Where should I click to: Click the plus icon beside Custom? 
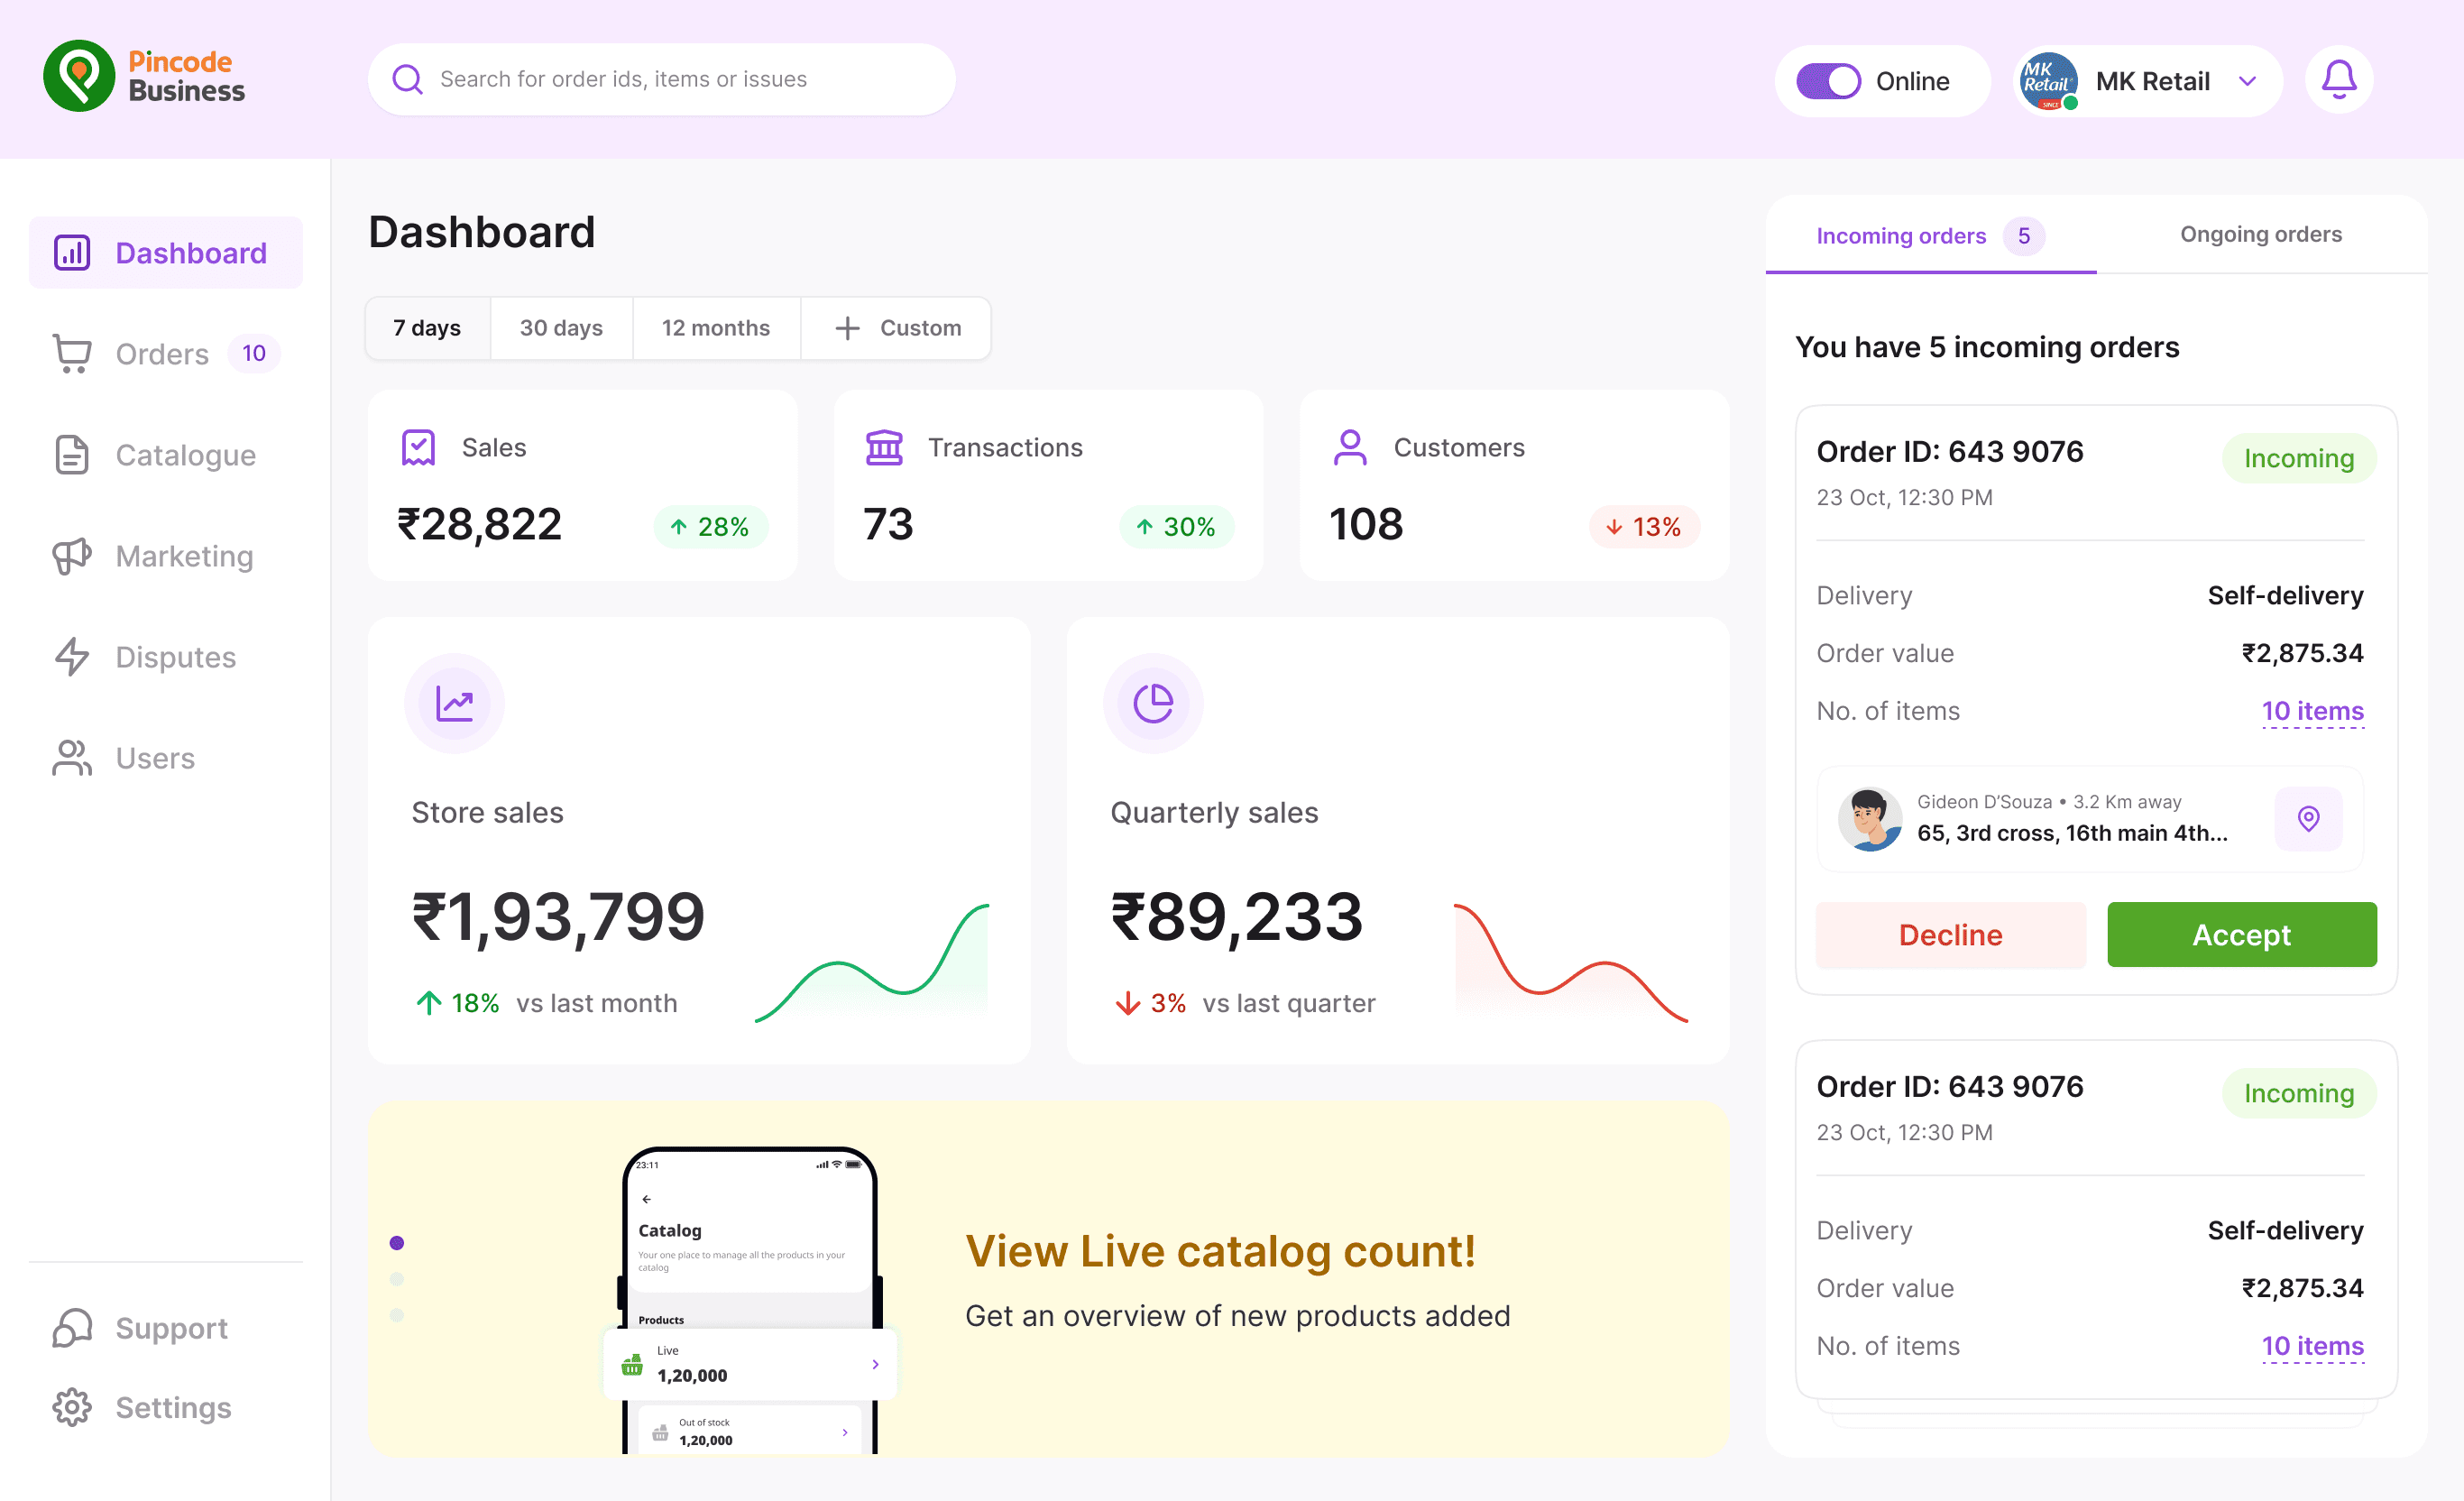847,328
